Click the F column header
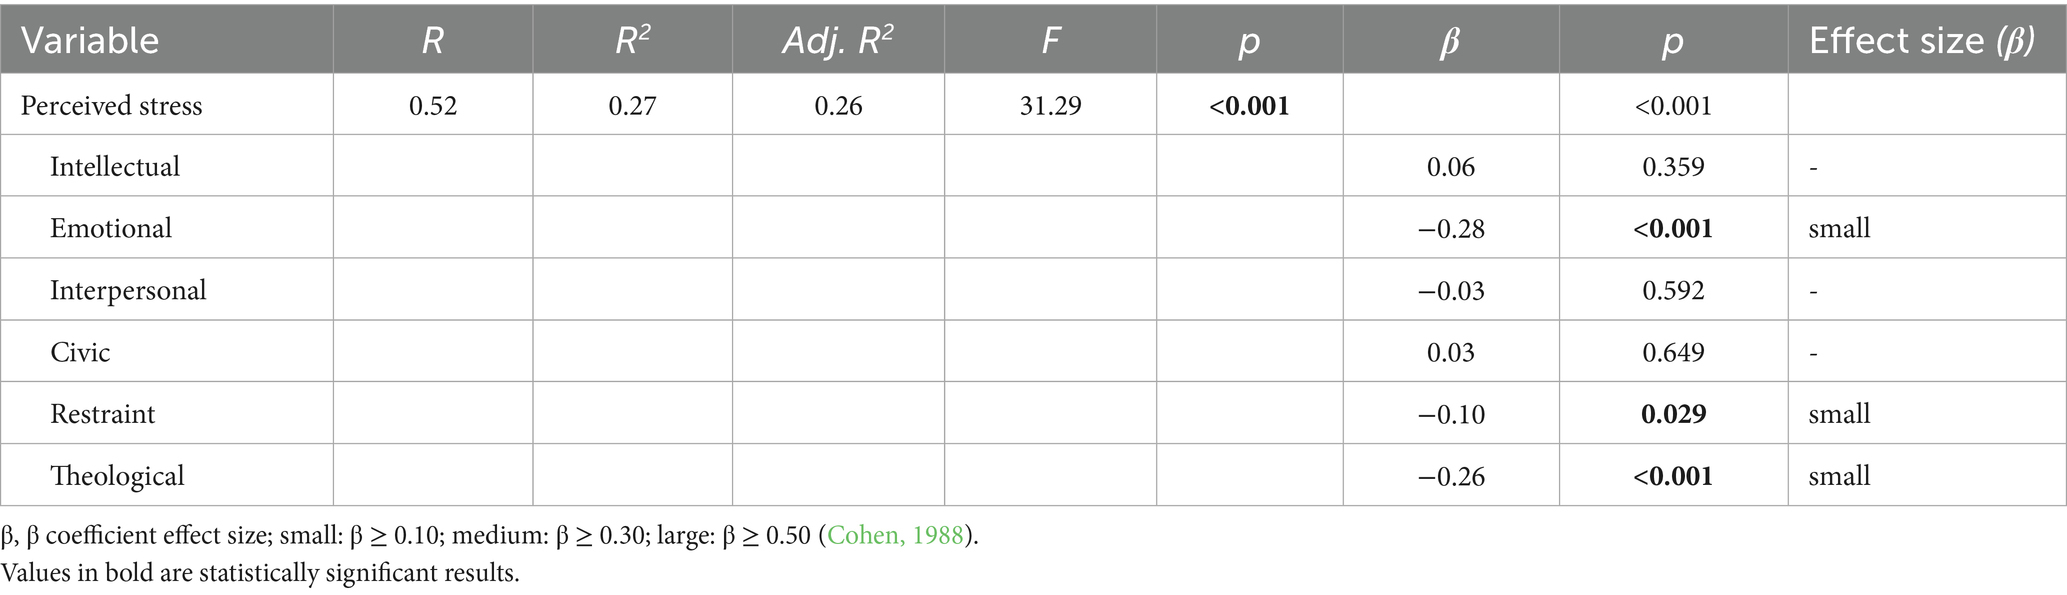Image resolution: width=2067 pixels, height=595 pixels. pos(1050,40)
